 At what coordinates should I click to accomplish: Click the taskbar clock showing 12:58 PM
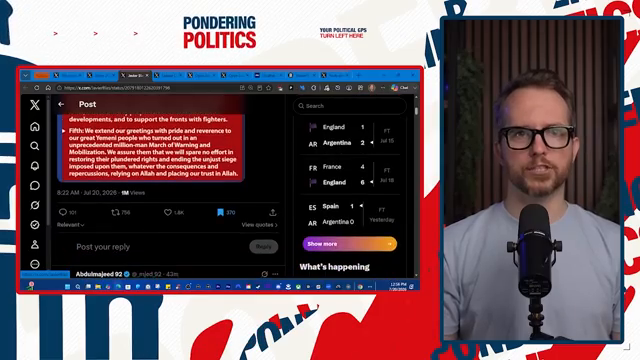click(x=398, y=287)
